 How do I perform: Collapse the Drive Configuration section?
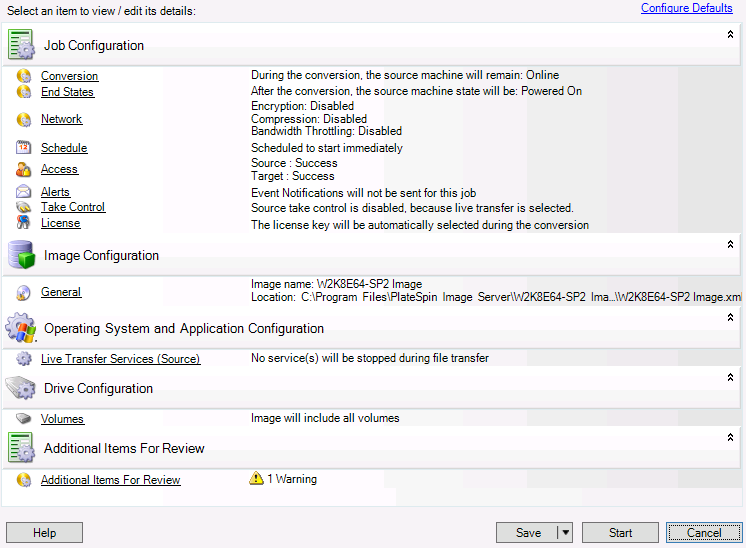tap(730, 377)
